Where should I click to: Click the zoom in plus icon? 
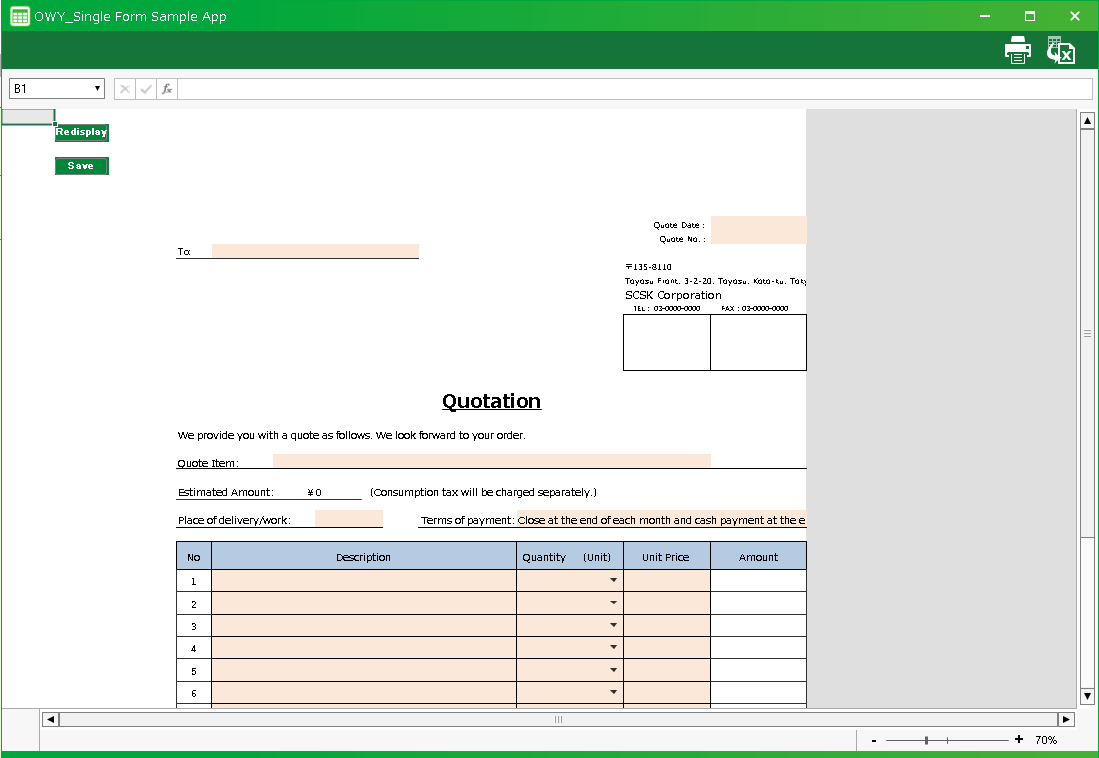tap(1018, 740)
